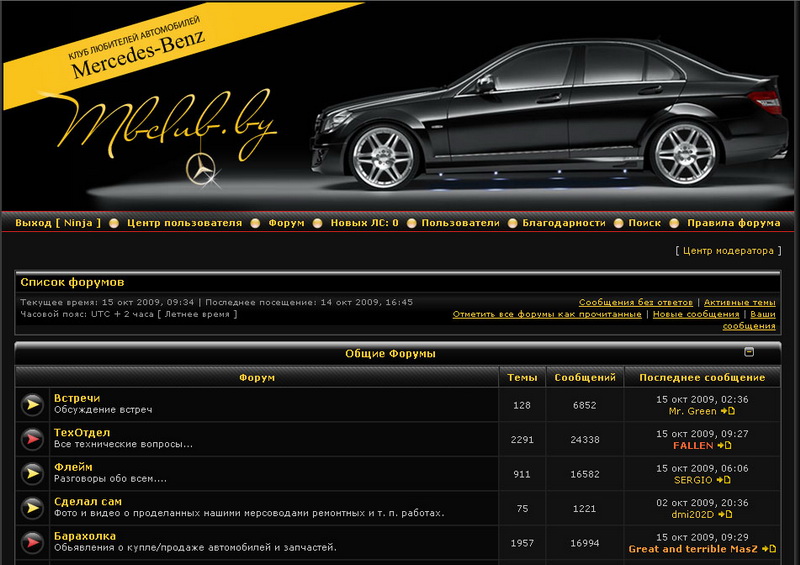
Task: Open the ТехОтдел forum
Action: pyautogui.click(x=82, y=432)
